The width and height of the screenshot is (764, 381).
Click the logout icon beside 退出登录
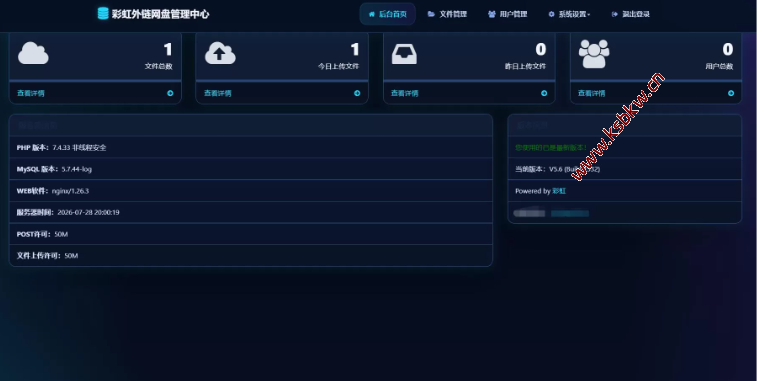[x=614, y=14]
